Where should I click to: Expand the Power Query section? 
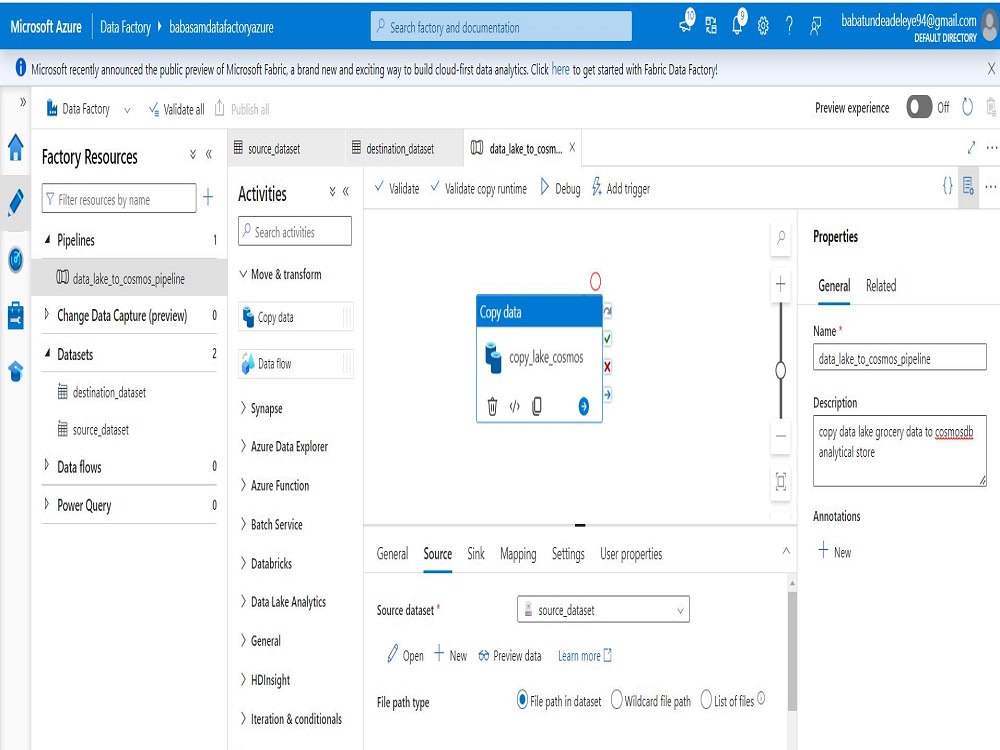pos(47,504)
